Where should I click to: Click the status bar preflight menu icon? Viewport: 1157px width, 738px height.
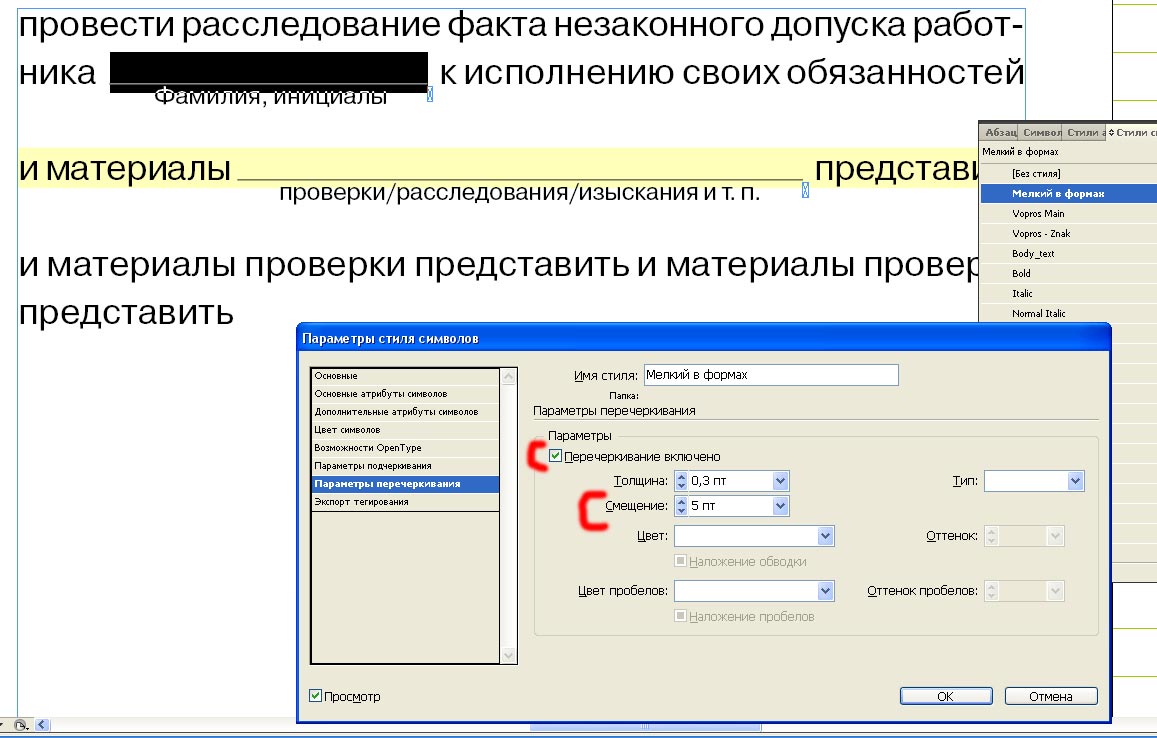pos(21,725)
